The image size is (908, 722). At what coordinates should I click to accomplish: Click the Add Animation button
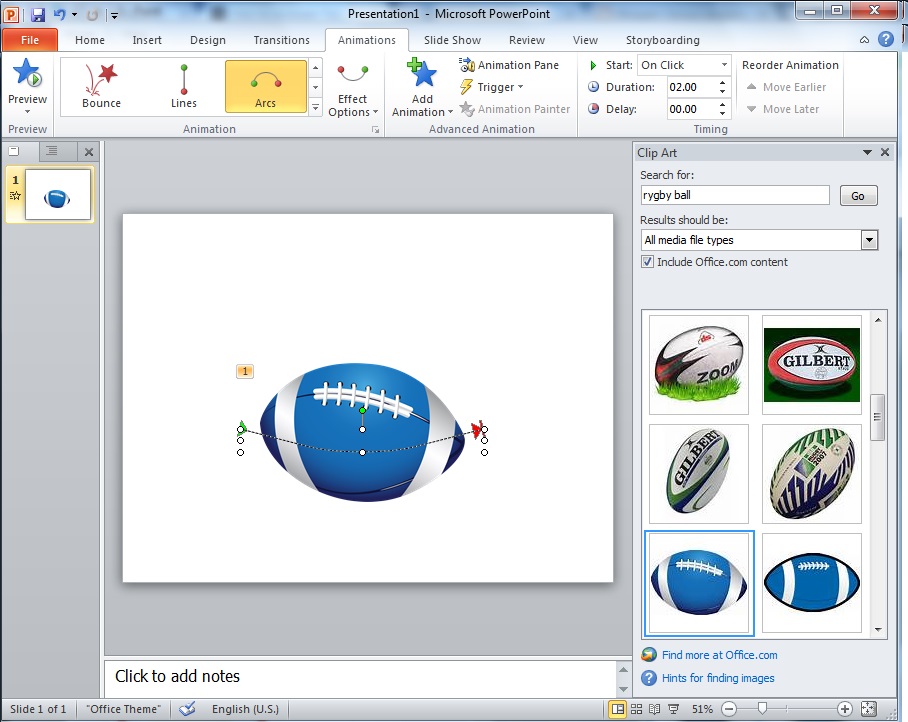[420, 85]
